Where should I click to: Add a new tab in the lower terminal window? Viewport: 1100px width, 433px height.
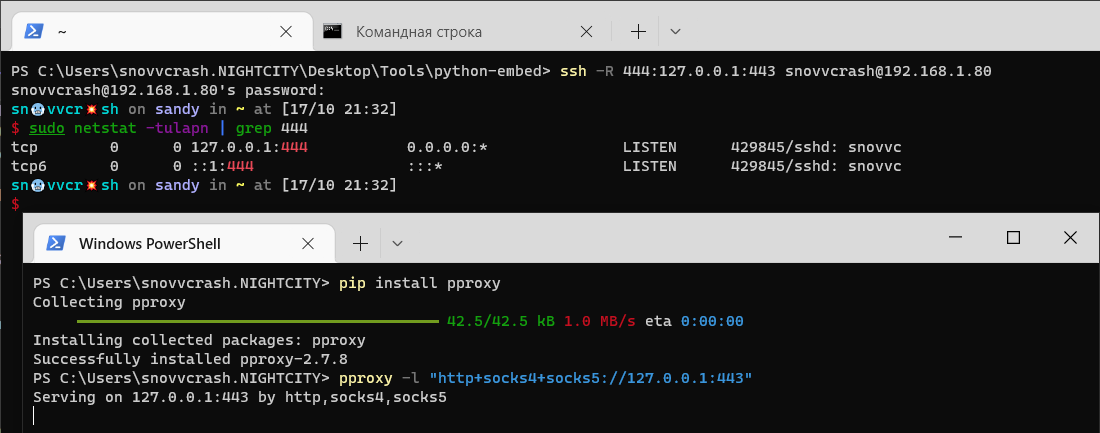(360, 243)
